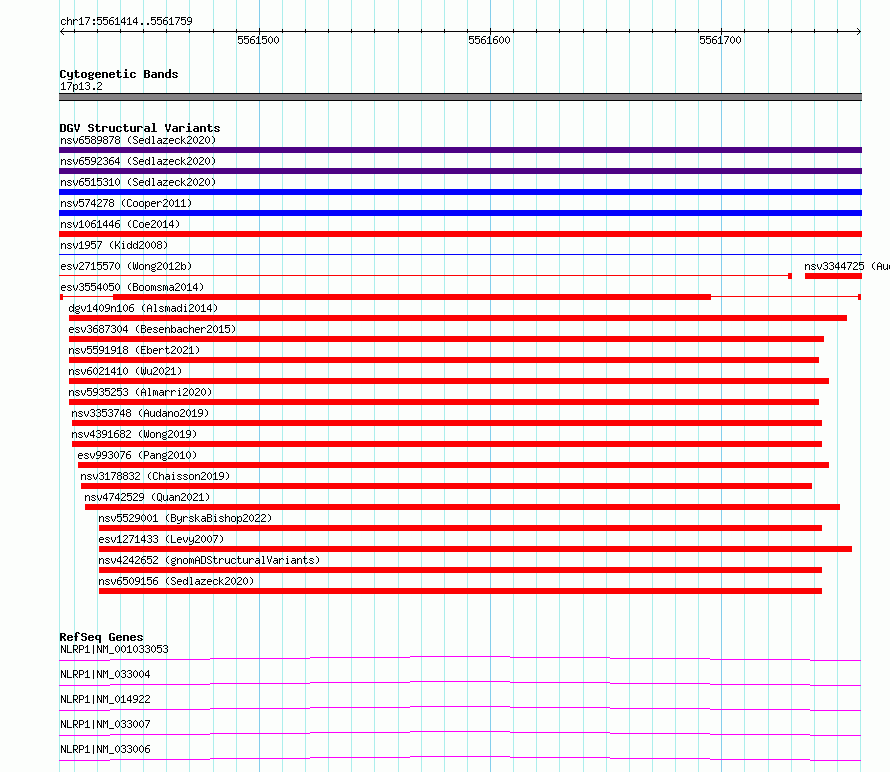890x772 pixels.
Task: Click the 17p13.2 band label
Action: (x=81, y=86)
